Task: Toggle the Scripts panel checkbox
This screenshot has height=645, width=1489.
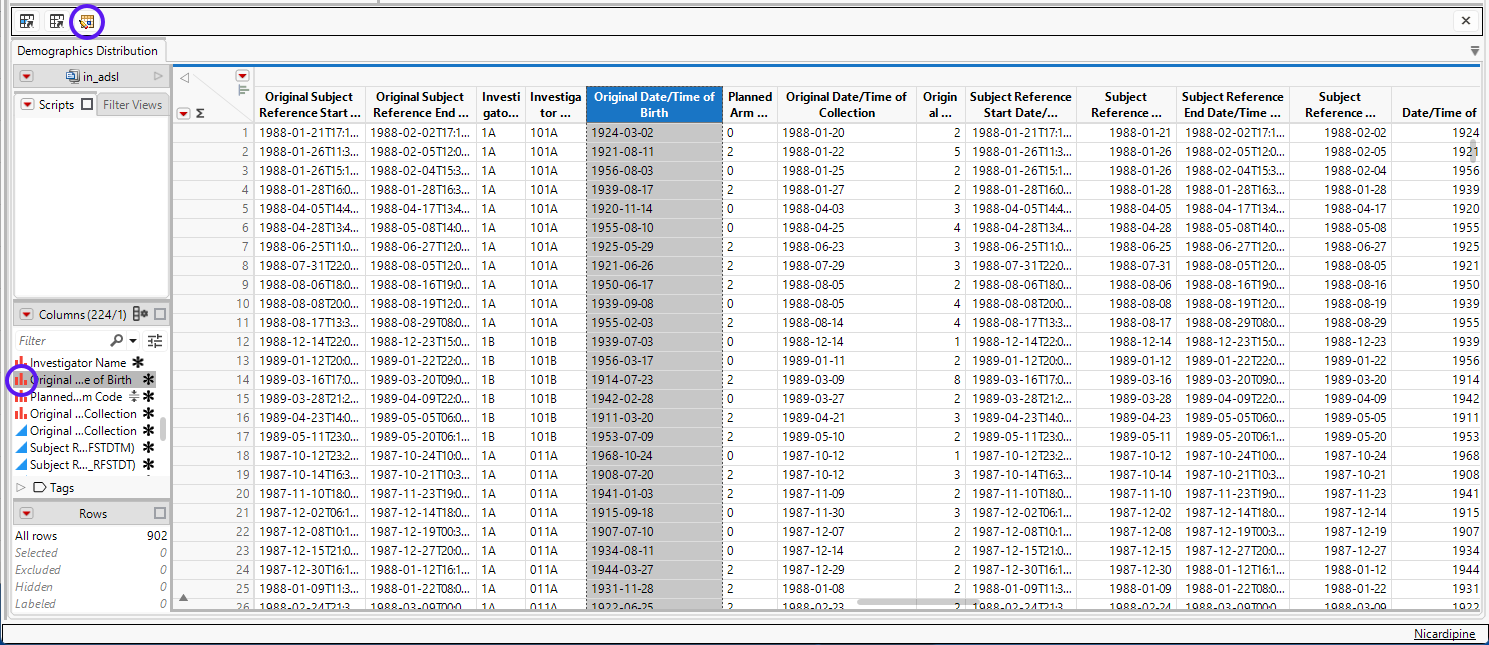Action: coord(87,105)
